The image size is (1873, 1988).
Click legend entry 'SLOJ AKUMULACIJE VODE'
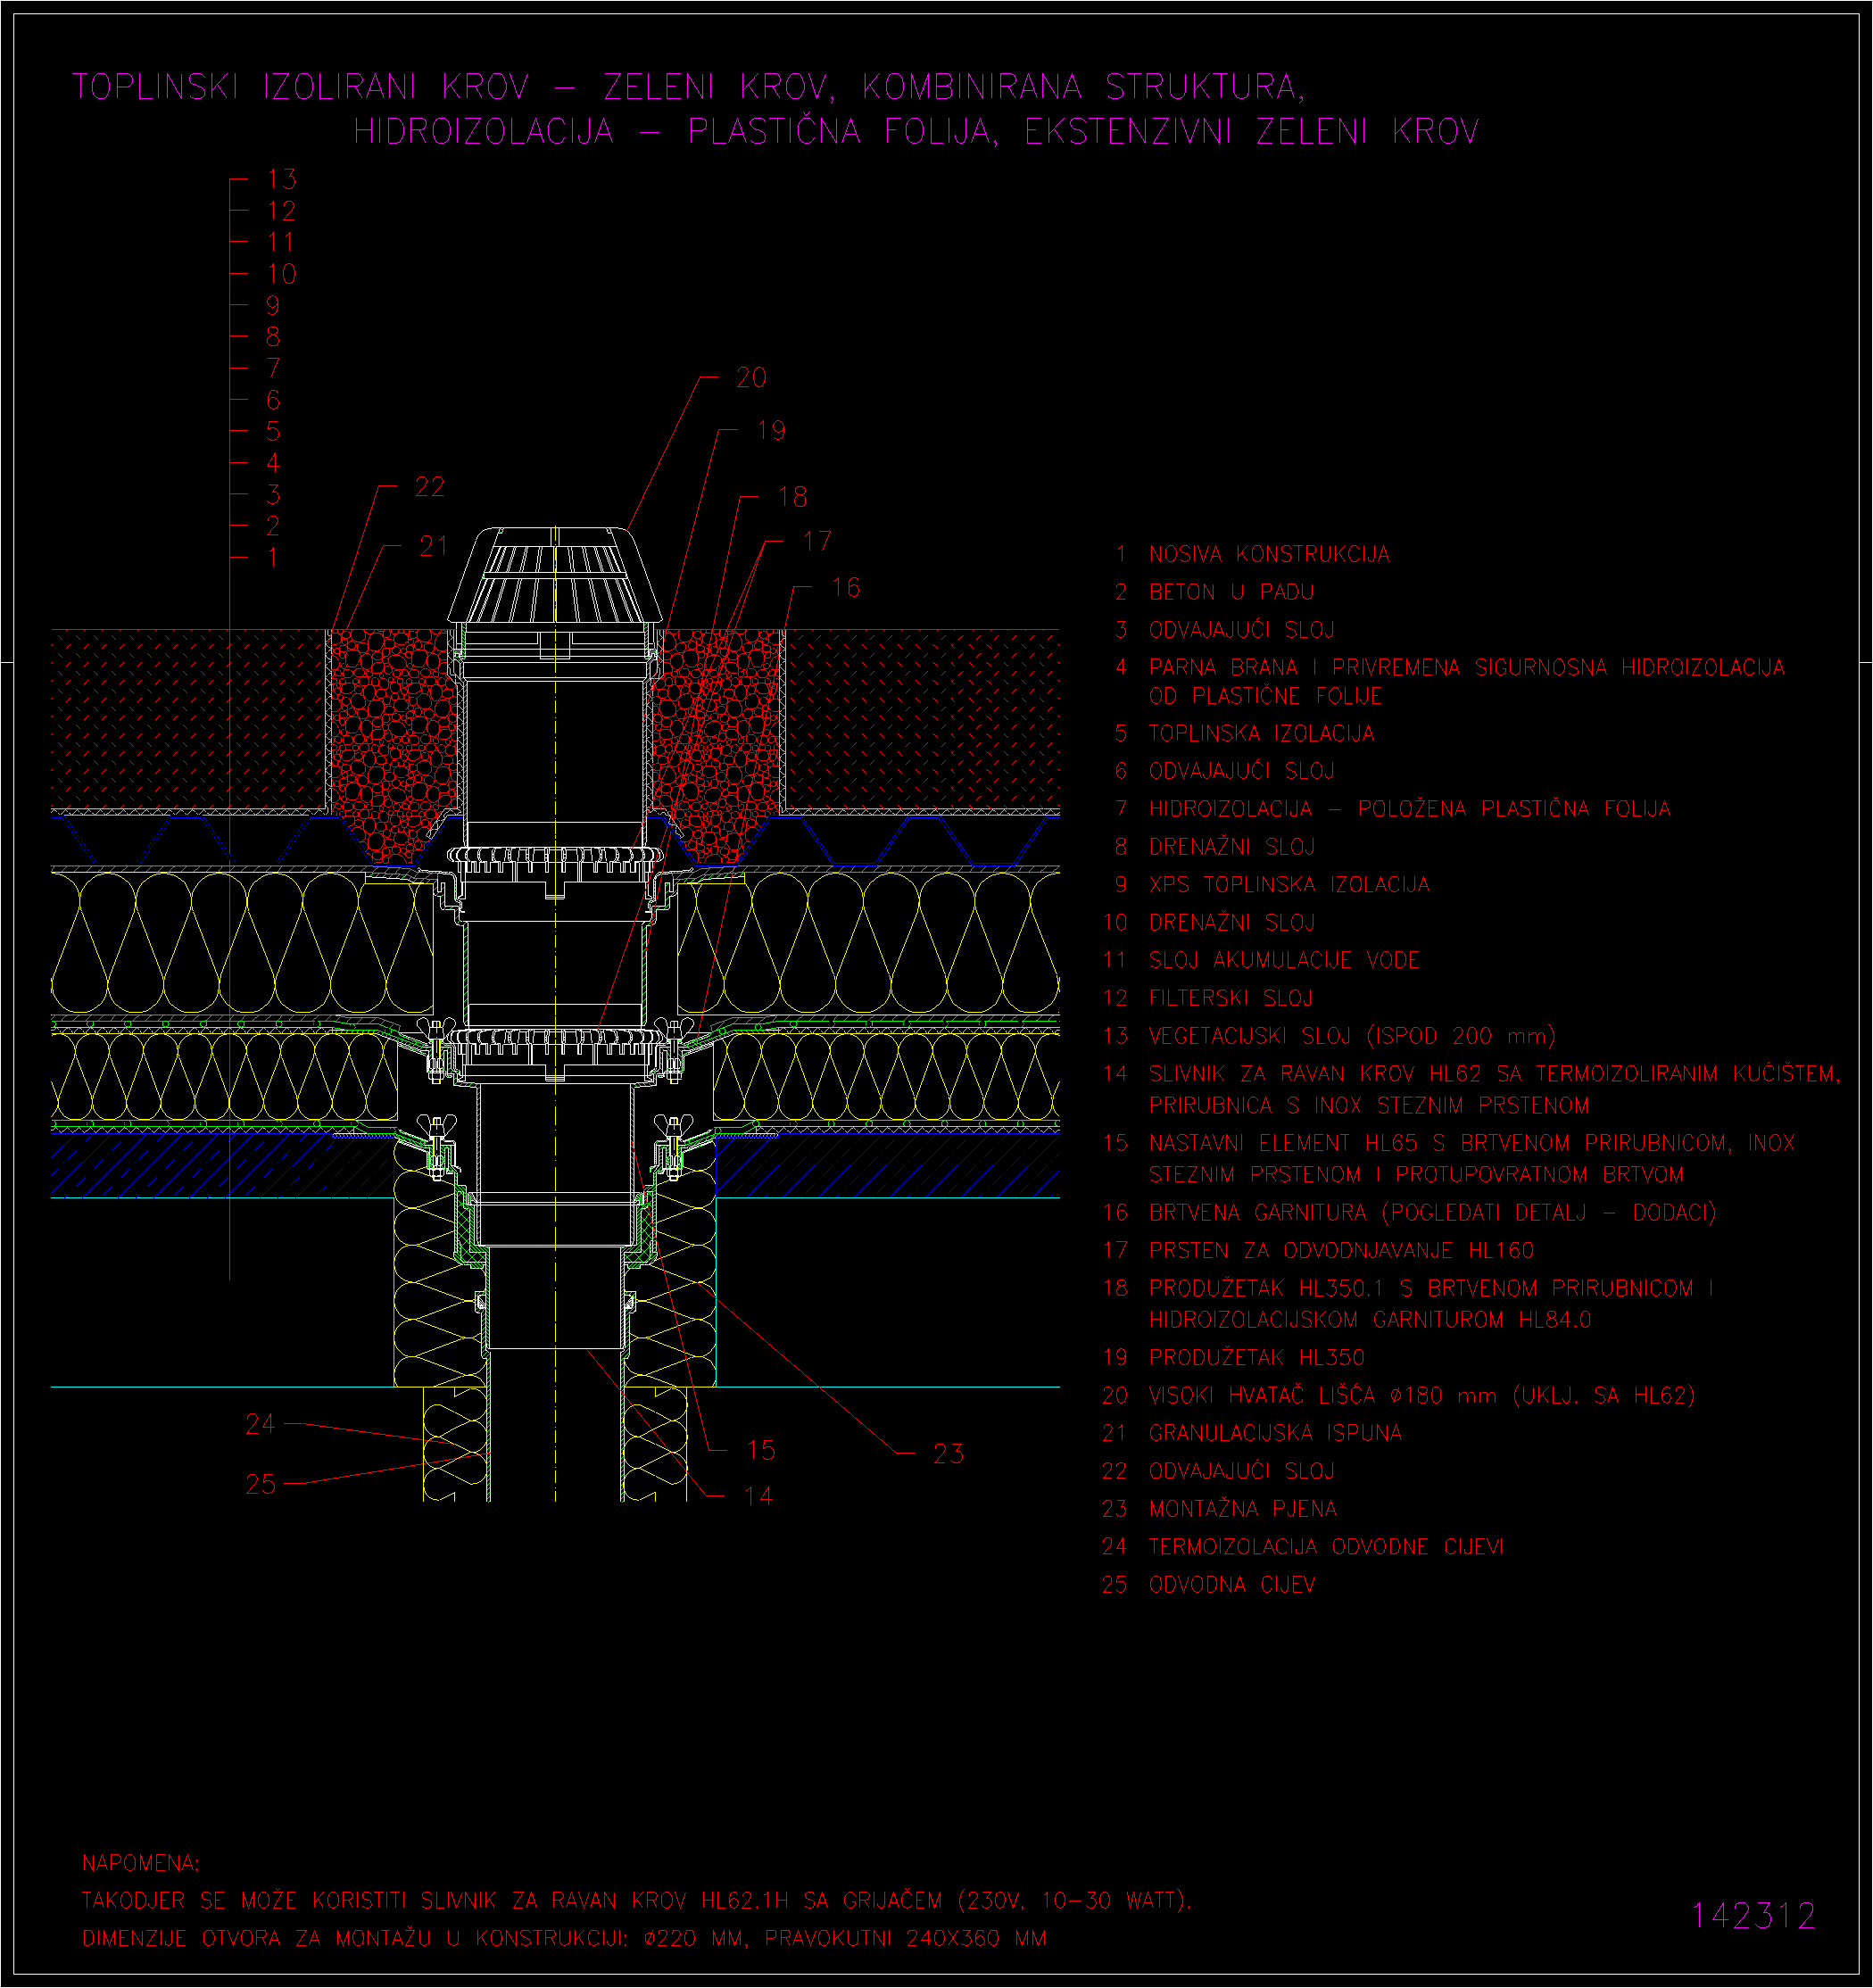click(x=1284, y=960)
